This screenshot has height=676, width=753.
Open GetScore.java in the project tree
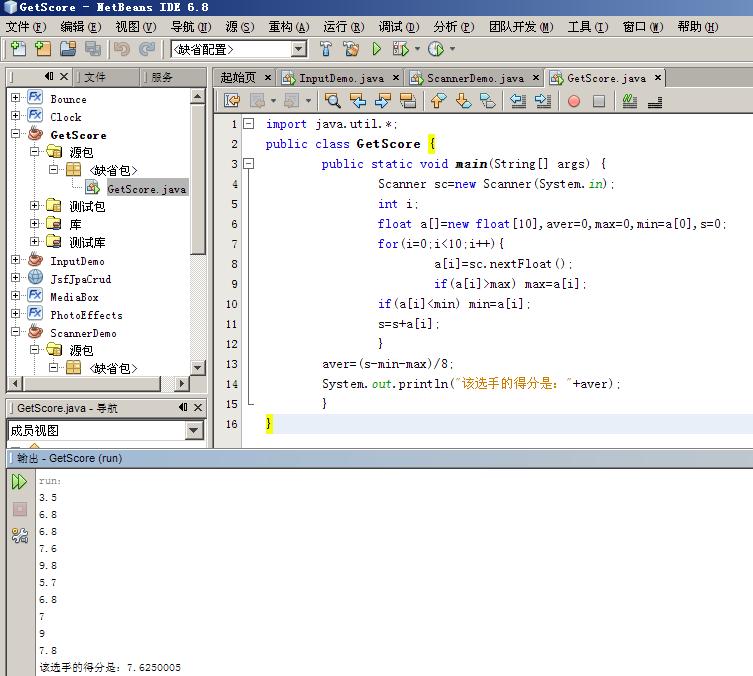[146, 188]
